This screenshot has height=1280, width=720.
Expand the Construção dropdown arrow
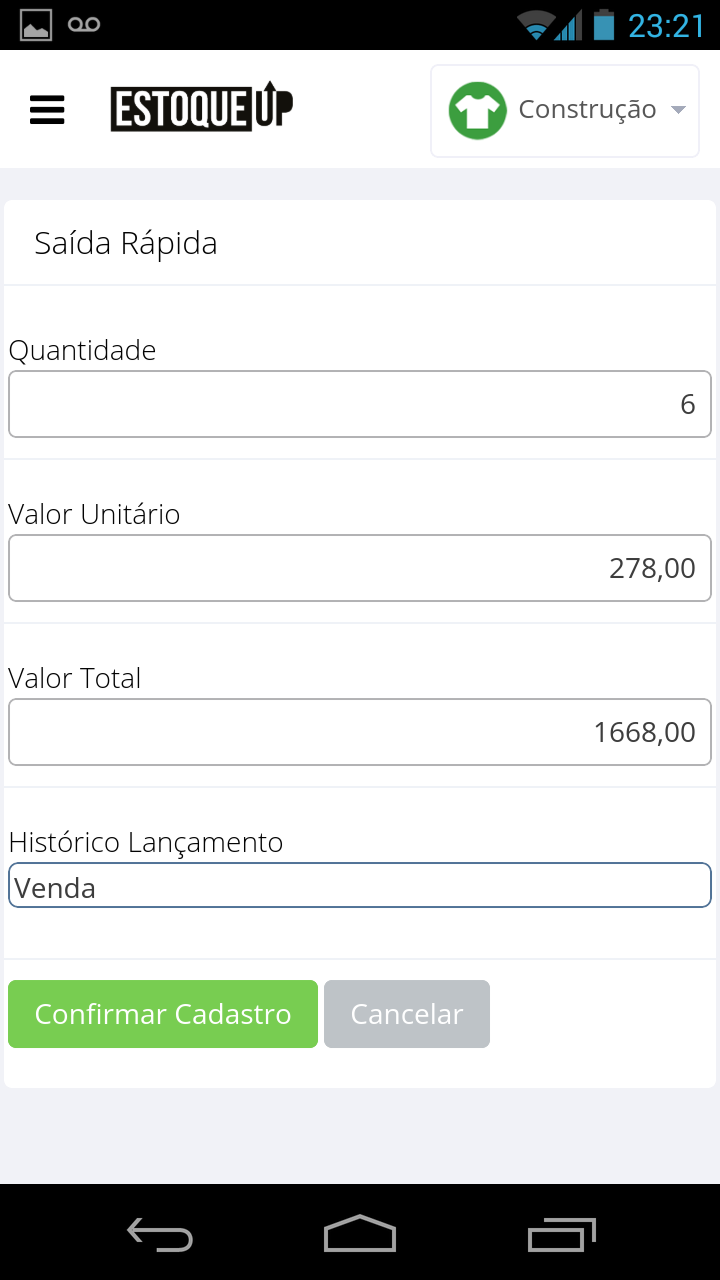coord(678,110)
